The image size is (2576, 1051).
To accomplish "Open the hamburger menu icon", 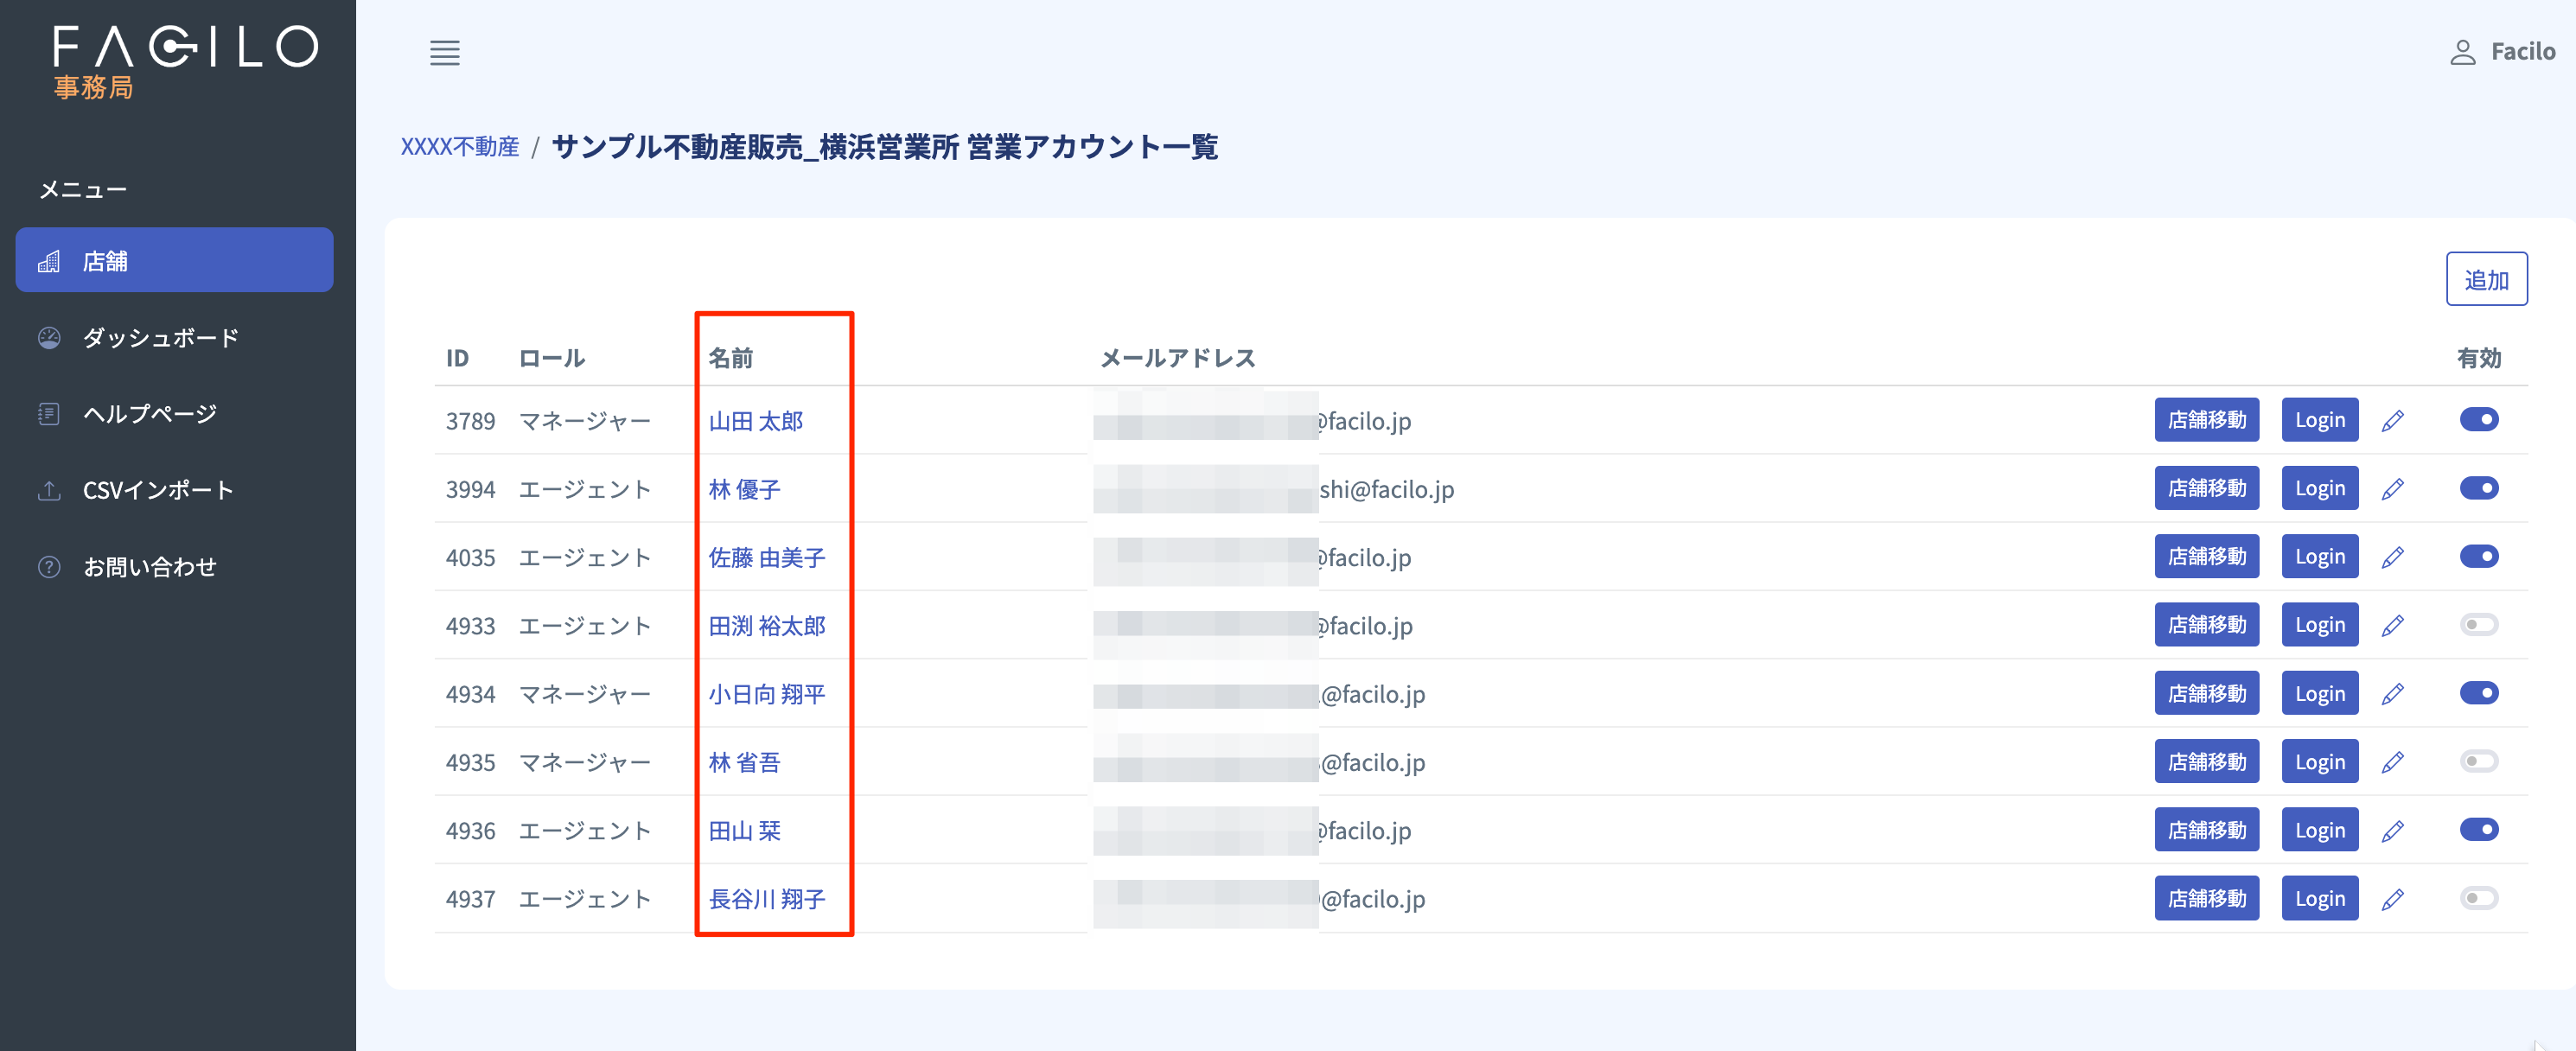I will click(x=445, y=53).
